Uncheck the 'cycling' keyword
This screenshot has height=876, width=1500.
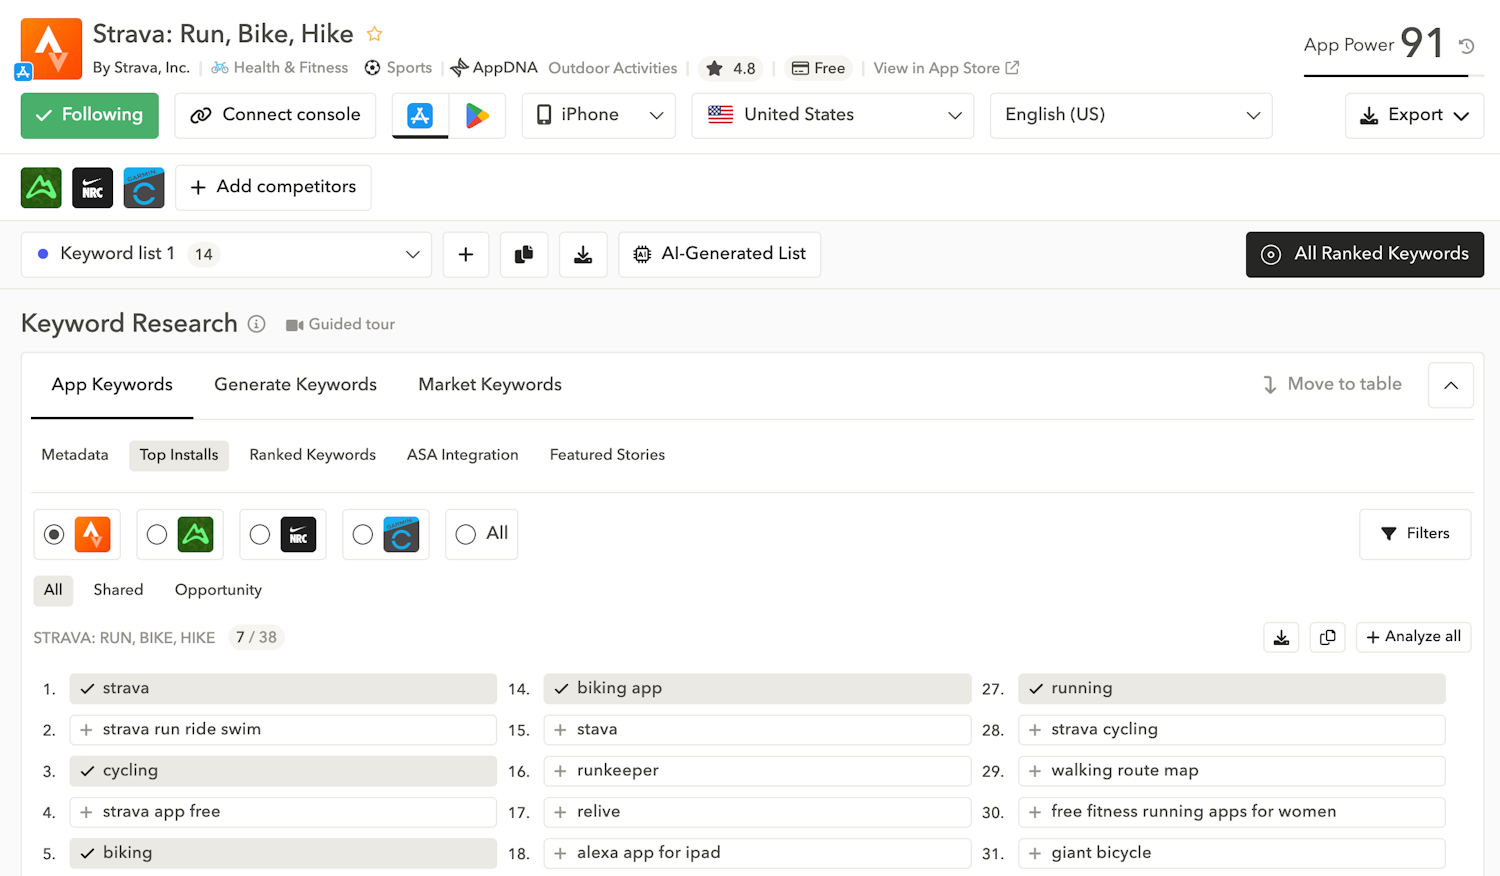(283, 771)
